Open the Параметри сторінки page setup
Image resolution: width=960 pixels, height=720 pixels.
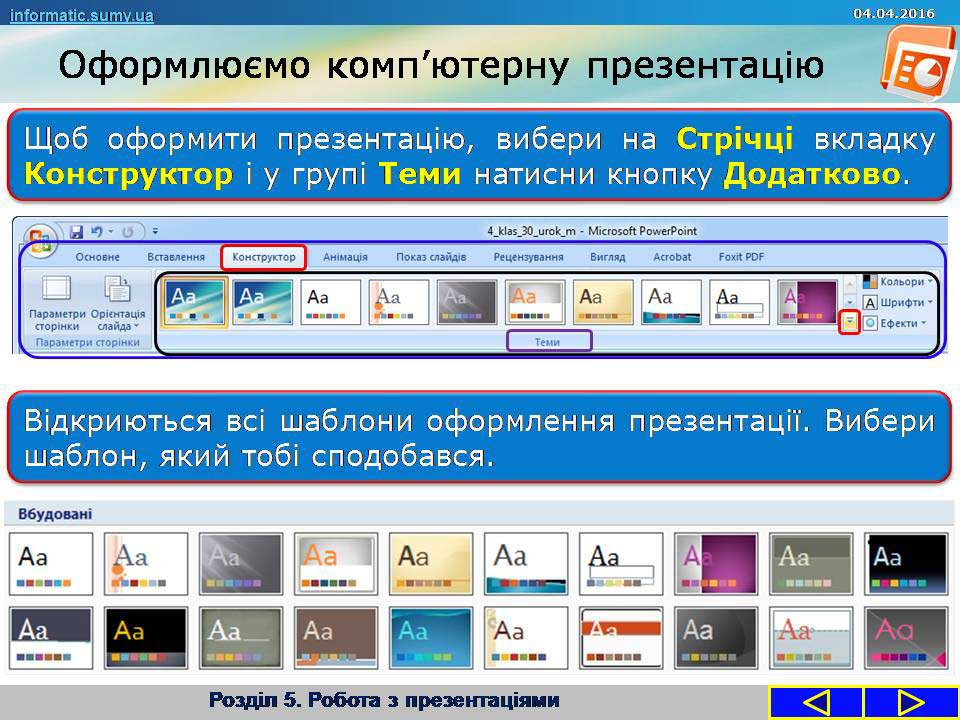57,305
